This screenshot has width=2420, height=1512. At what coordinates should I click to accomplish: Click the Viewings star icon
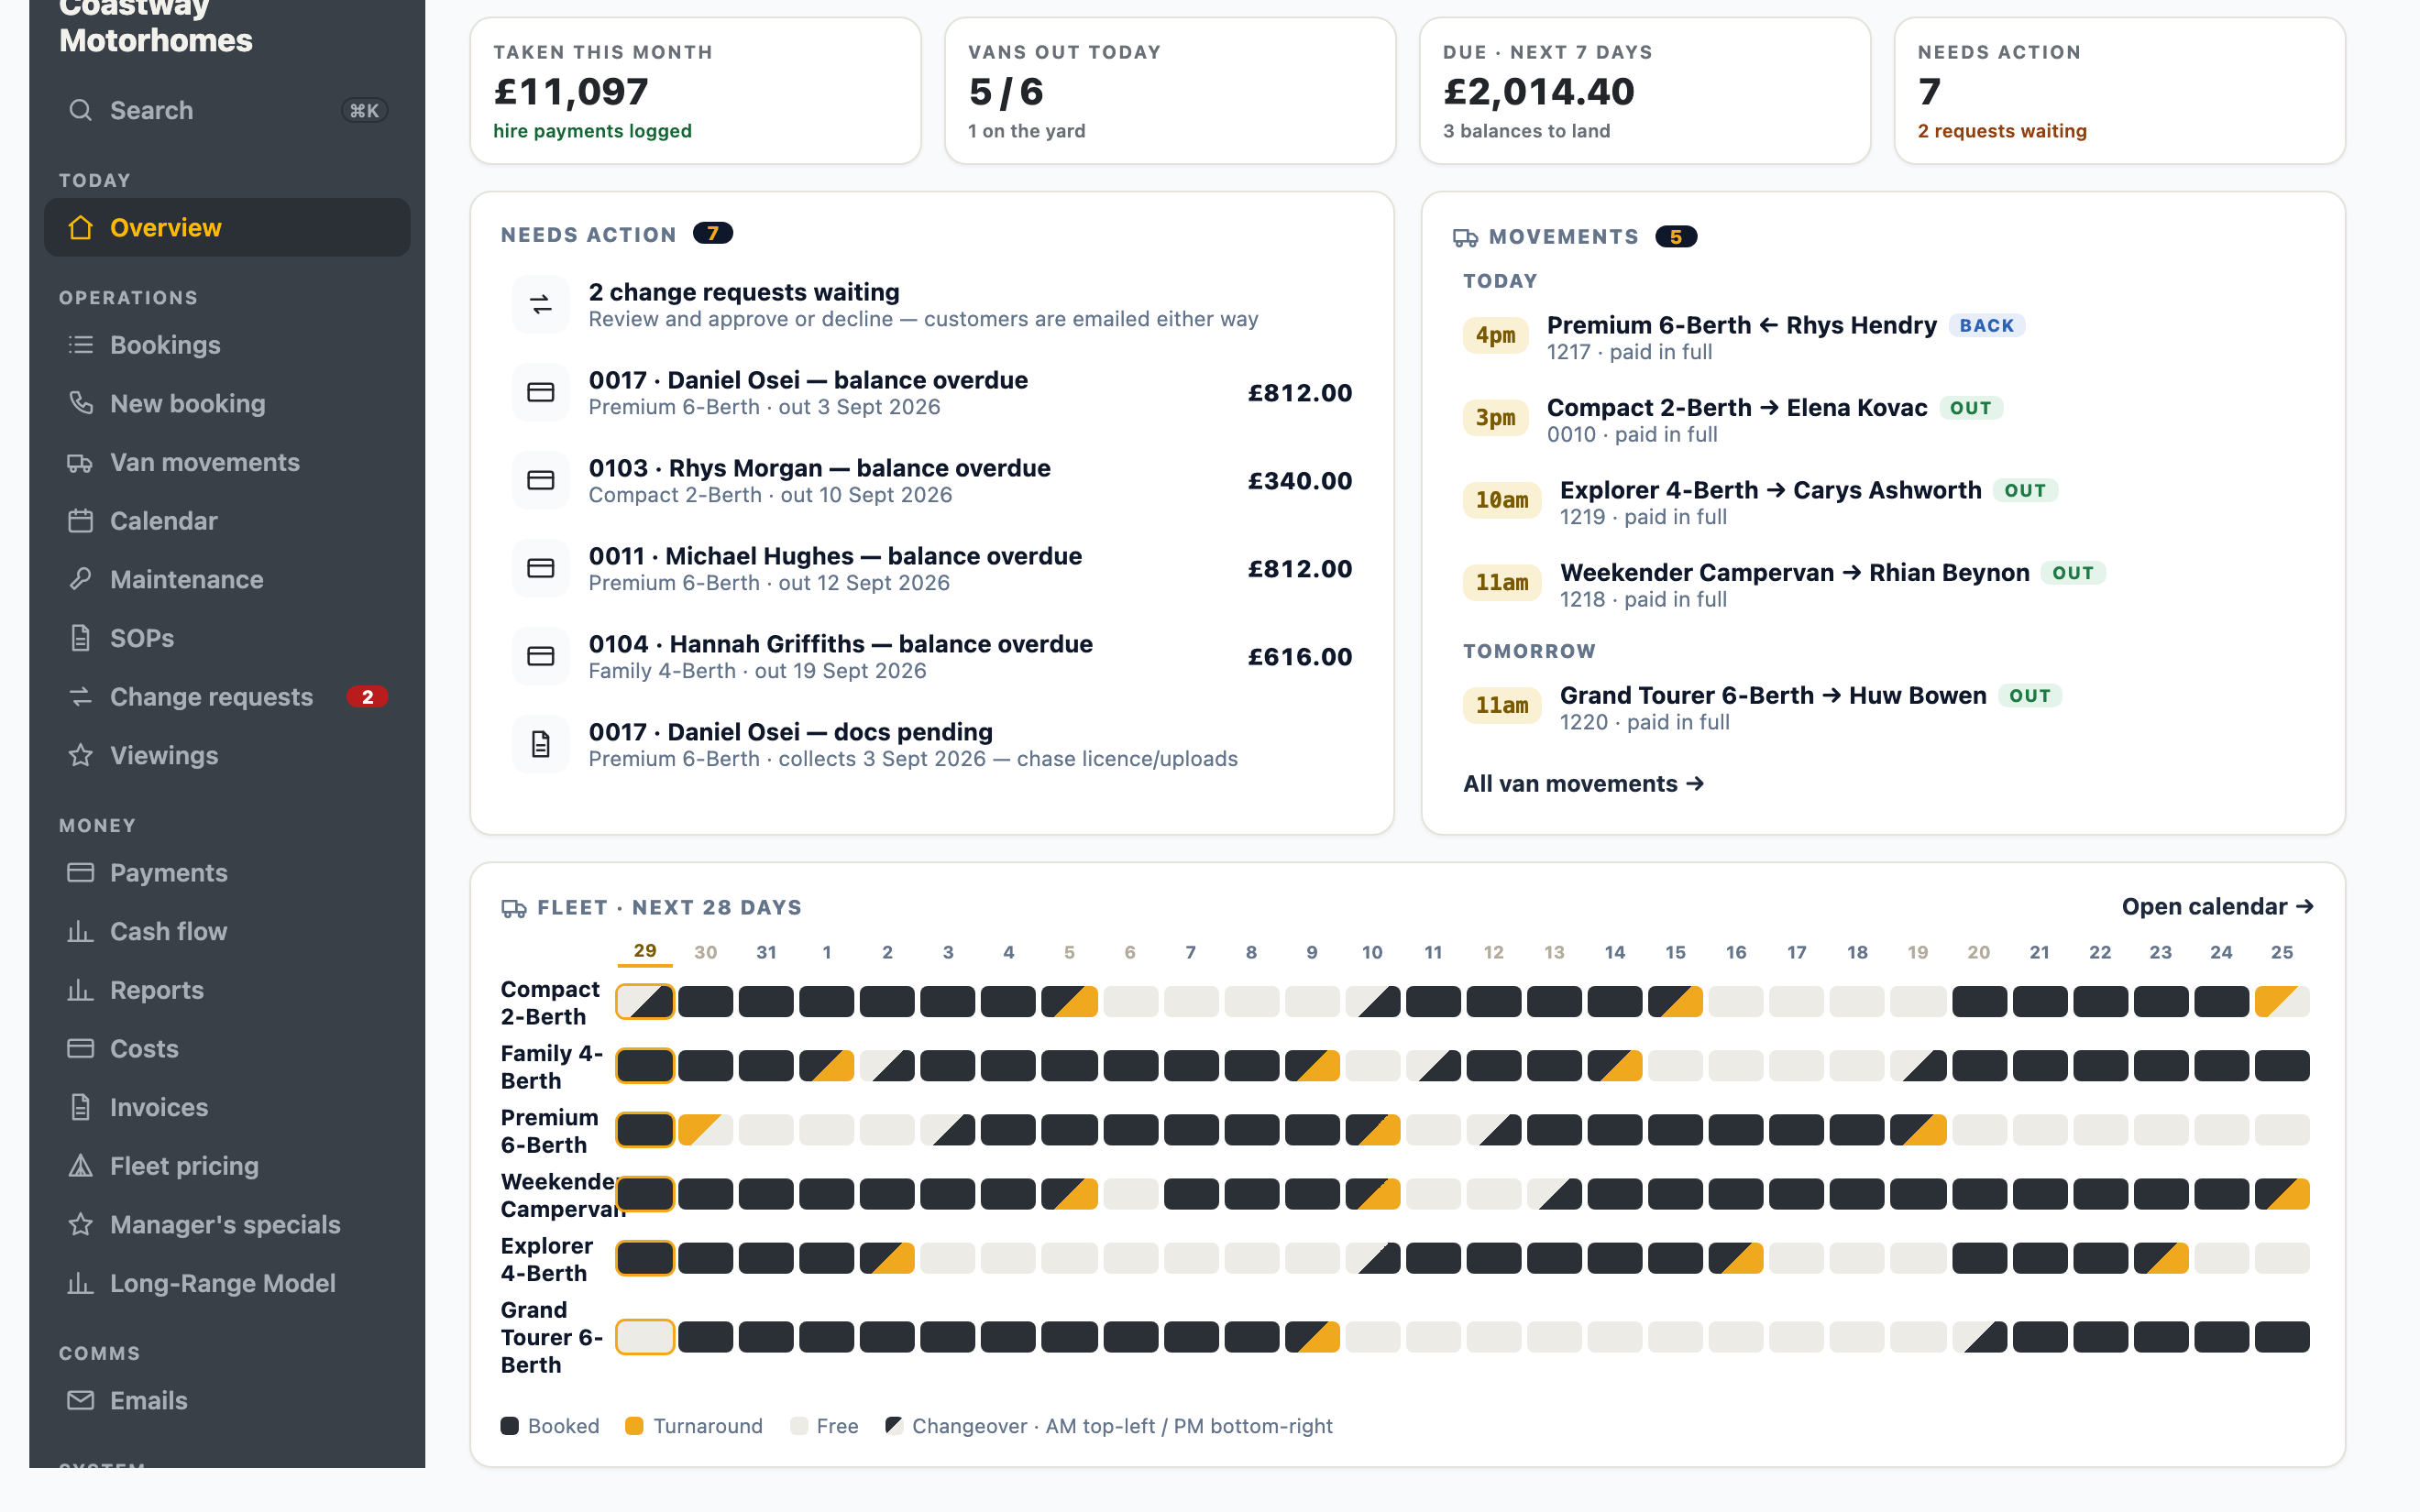pyautogui.click(x=80, y=755)
